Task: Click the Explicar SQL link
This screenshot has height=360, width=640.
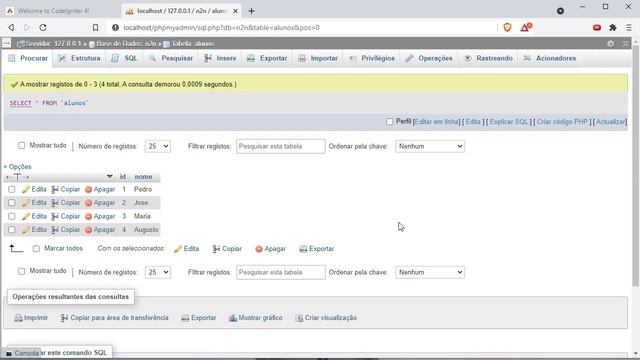Action: [x=509, y=122]
